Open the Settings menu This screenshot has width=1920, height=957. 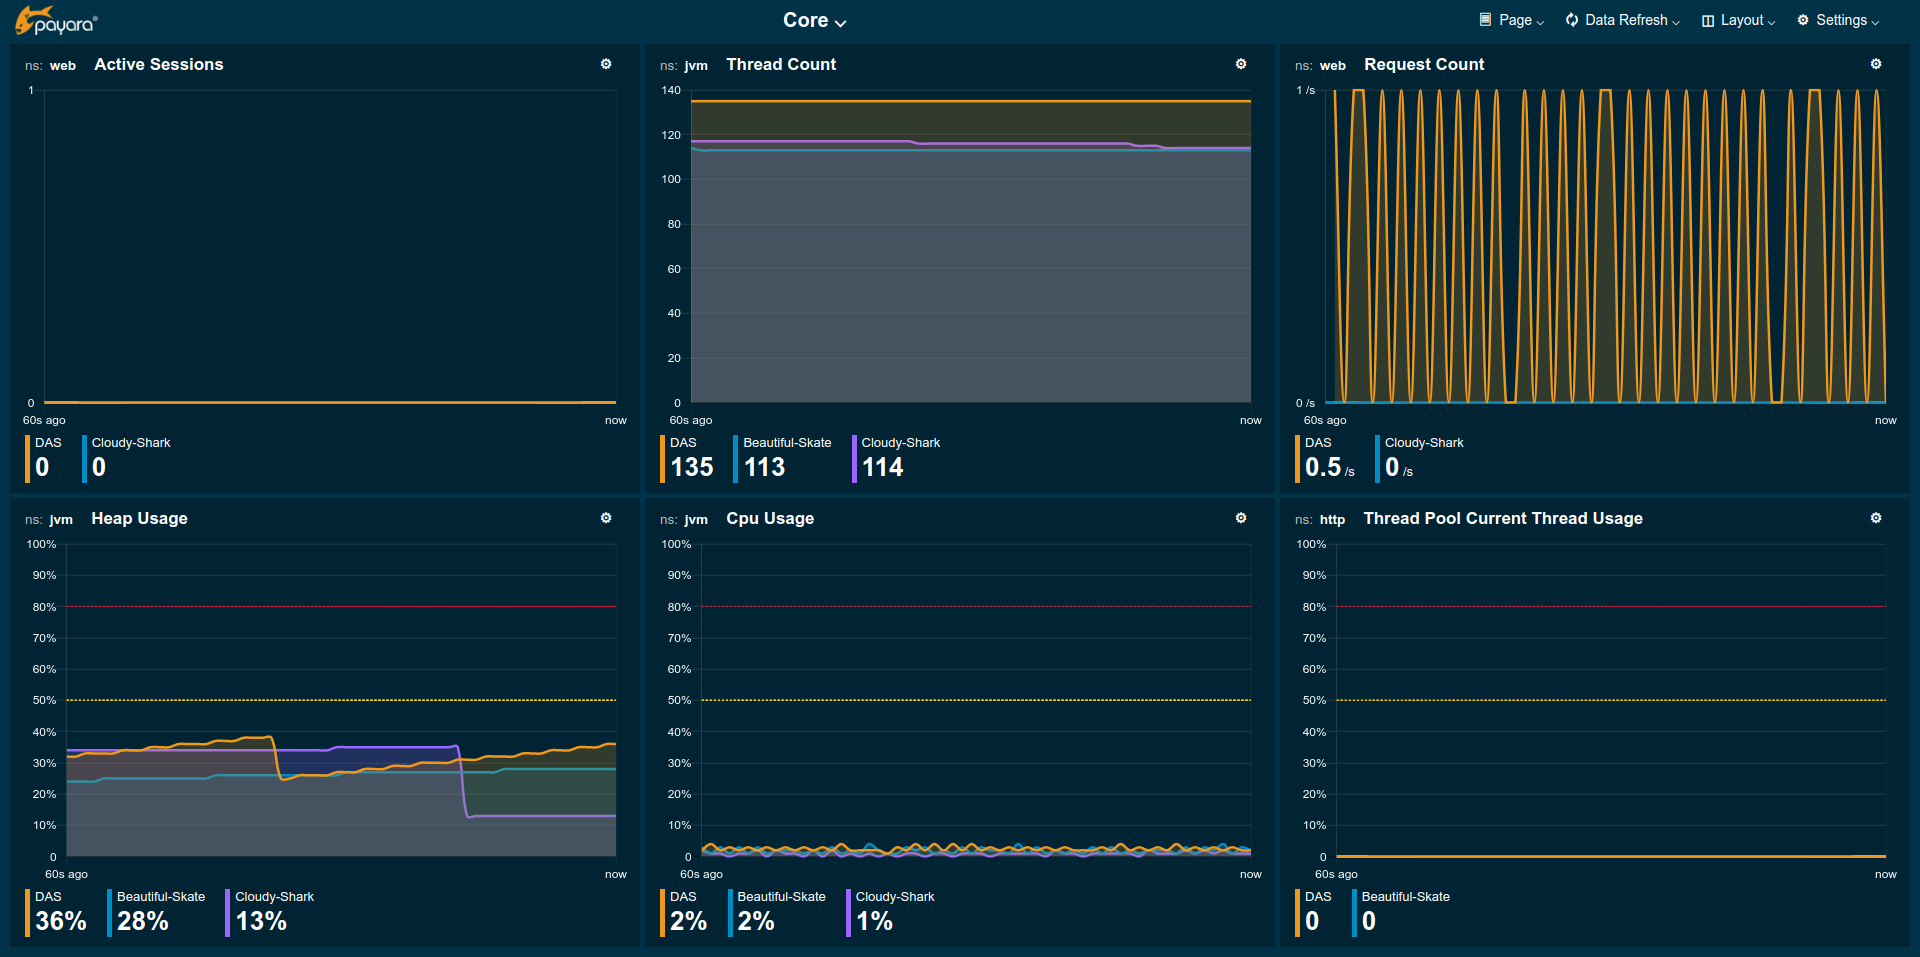(1838, 20)
